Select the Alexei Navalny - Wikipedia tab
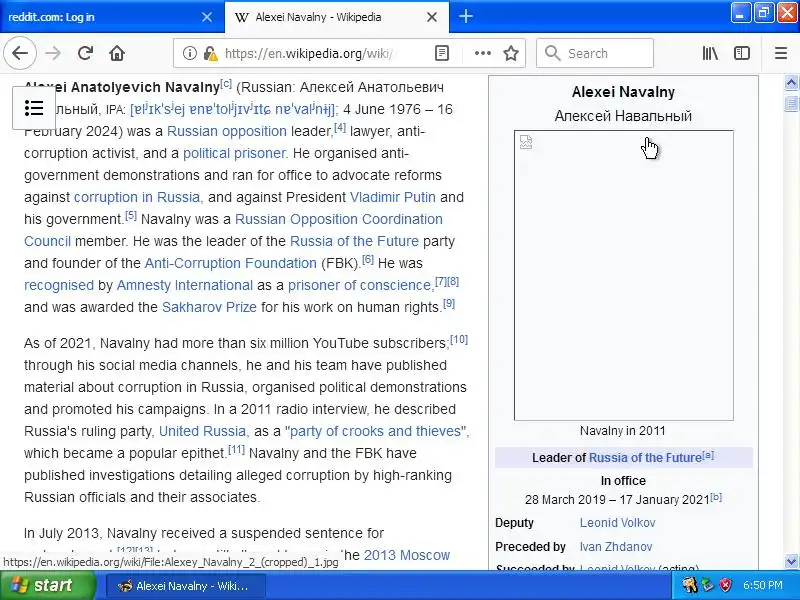 (337, 17)
